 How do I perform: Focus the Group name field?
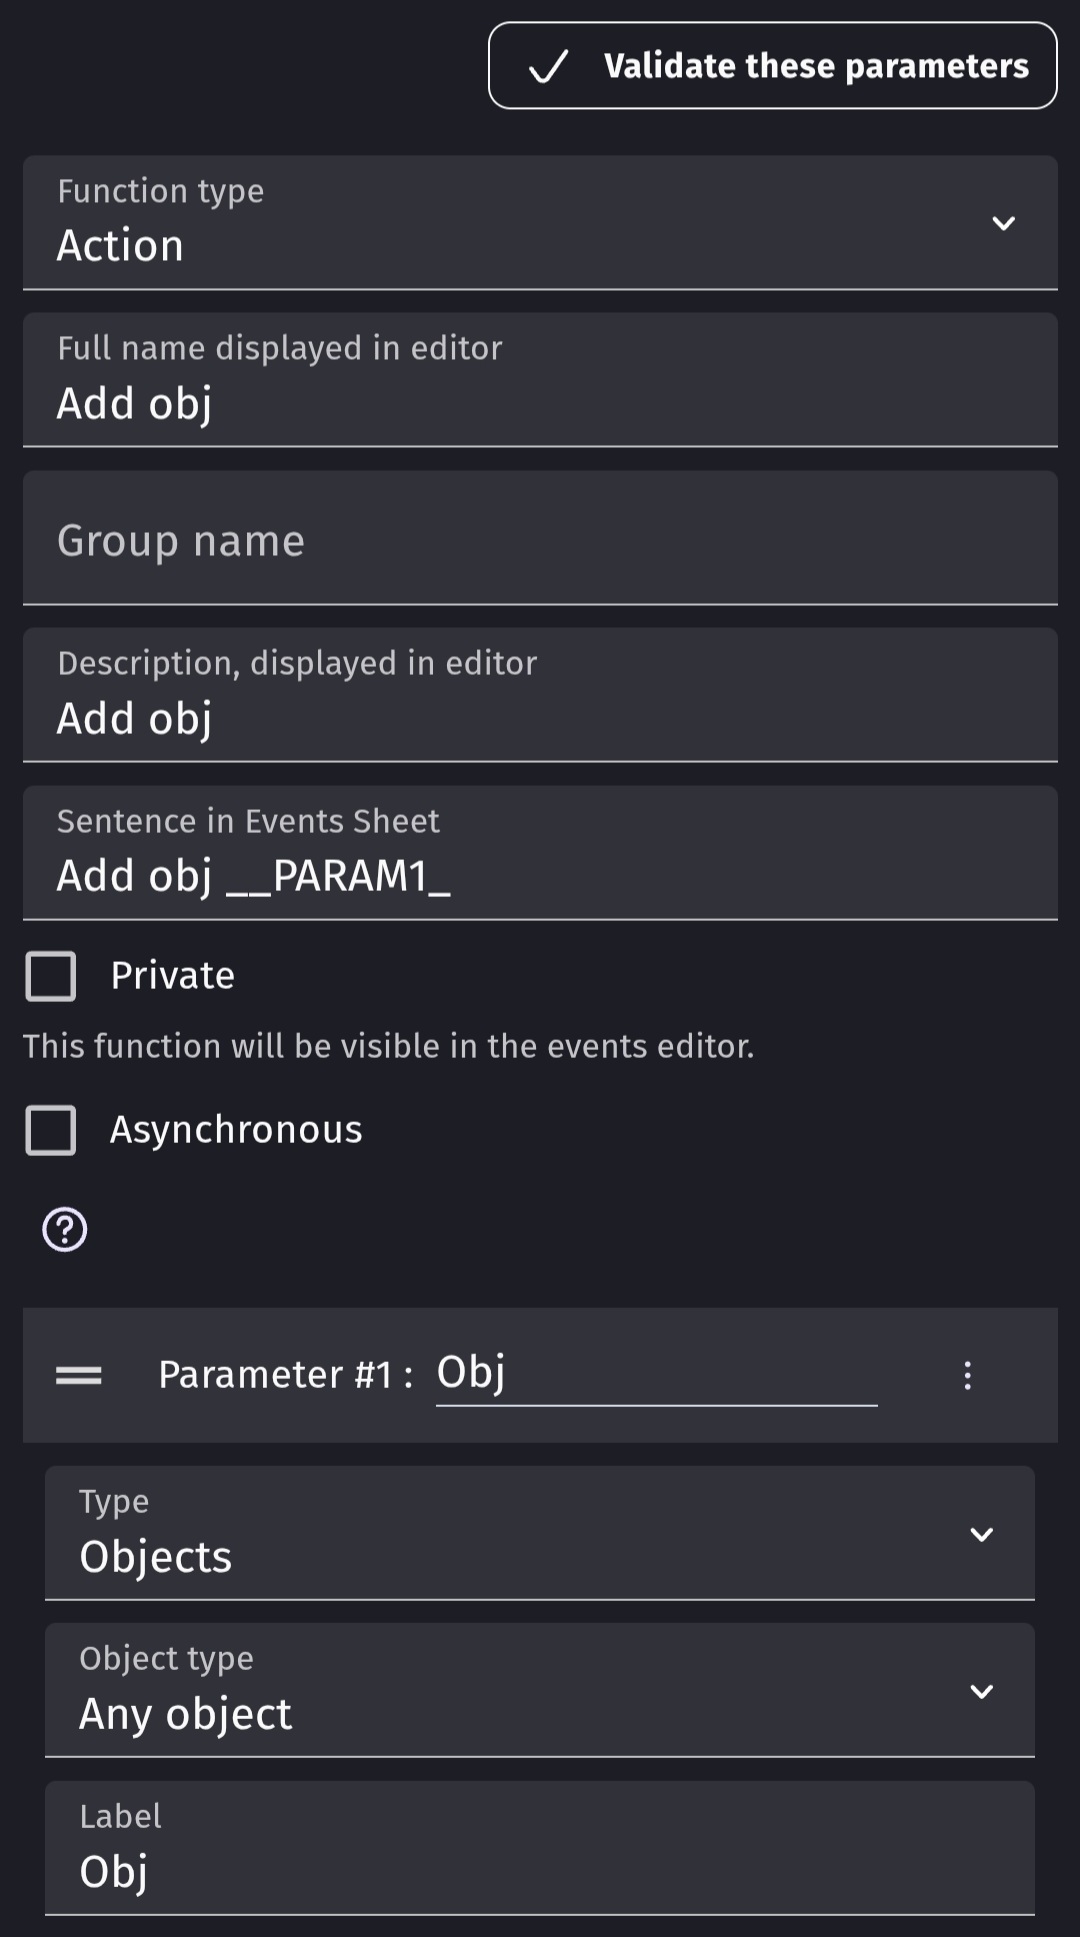pyautogui.click(x=540, y=540)
